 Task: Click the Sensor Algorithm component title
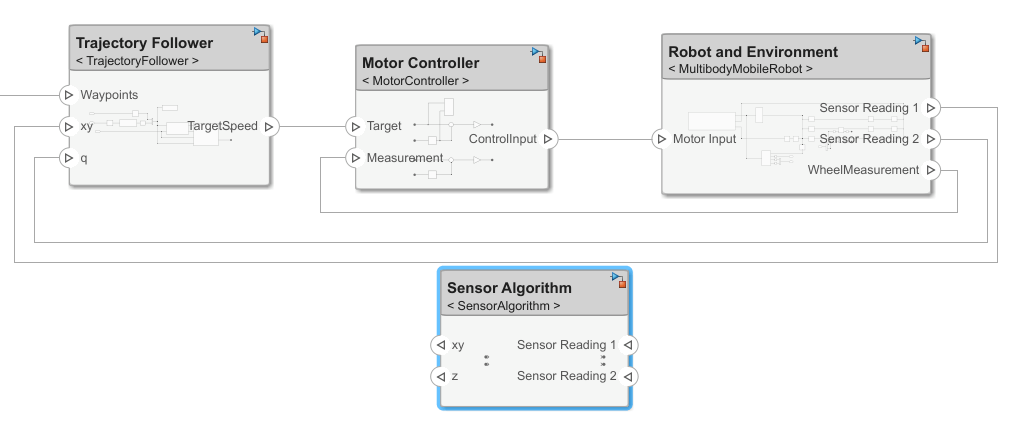tap(509, 288)
